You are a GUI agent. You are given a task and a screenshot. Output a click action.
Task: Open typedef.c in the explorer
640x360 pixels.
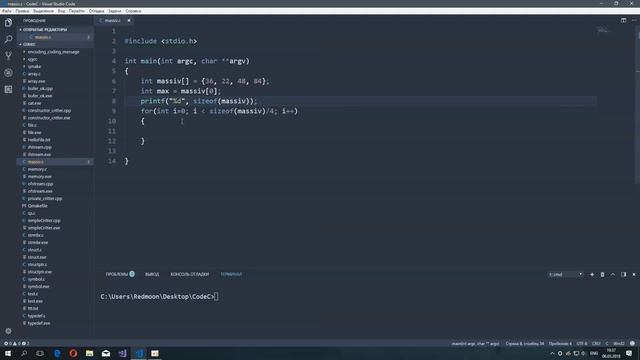point(37,316)
